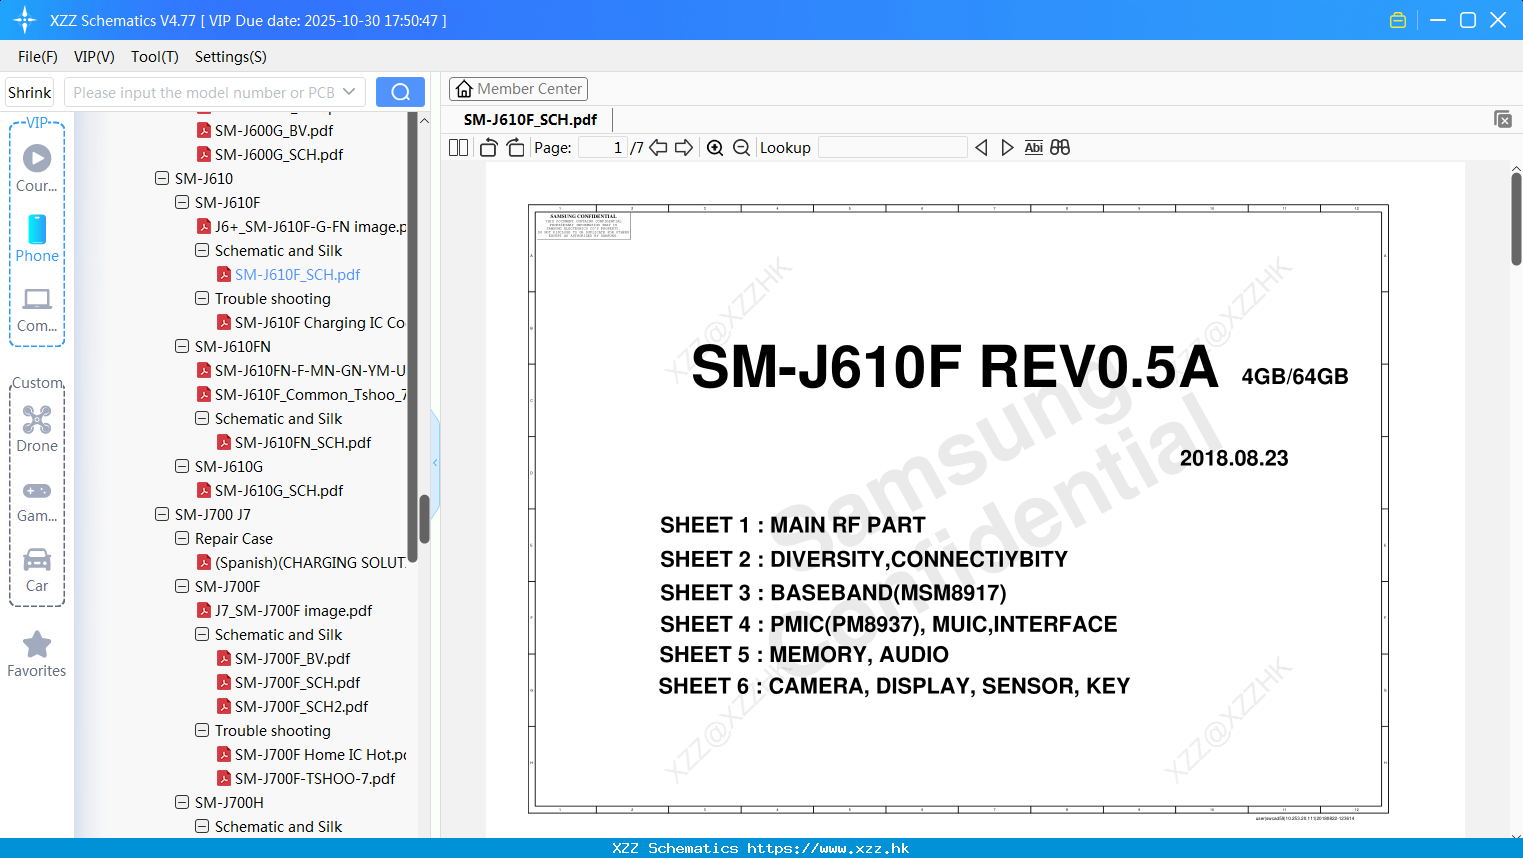The width and height of the screenshot is (1523, 858).
Task: Open SM-J700F_SCH.pdf file
Action: (x=289, y=682)
